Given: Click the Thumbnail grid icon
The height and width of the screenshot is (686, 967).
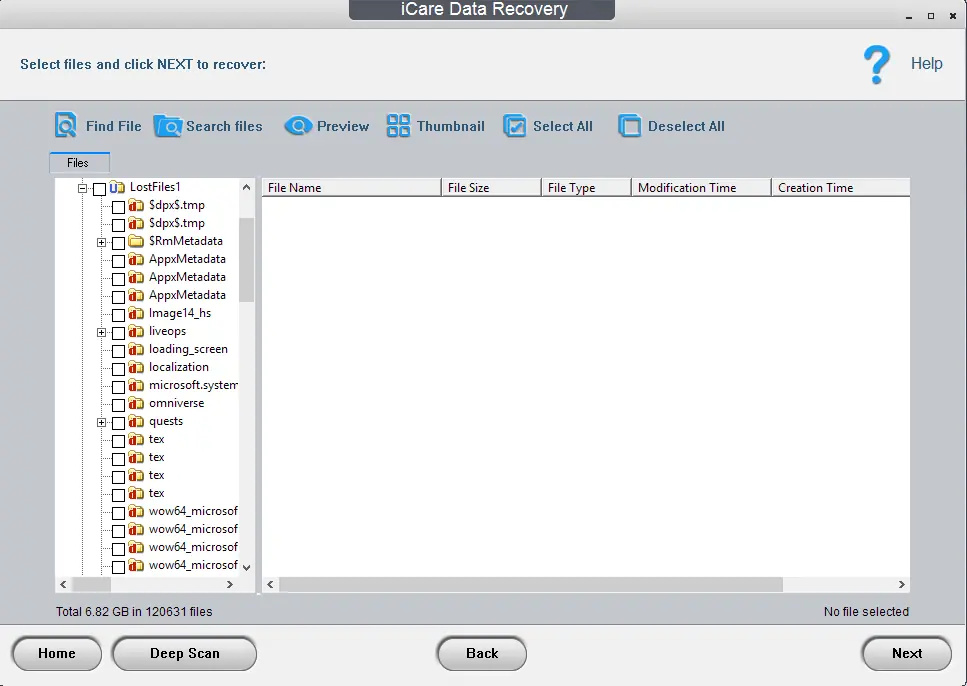Looking at the screenshot, I should click(398, 126).
